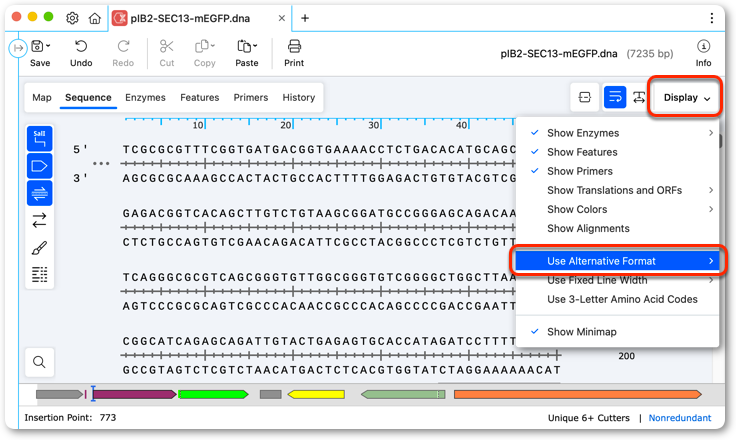Click the Print icon
The image size is (738, 440).
[294, 46]
